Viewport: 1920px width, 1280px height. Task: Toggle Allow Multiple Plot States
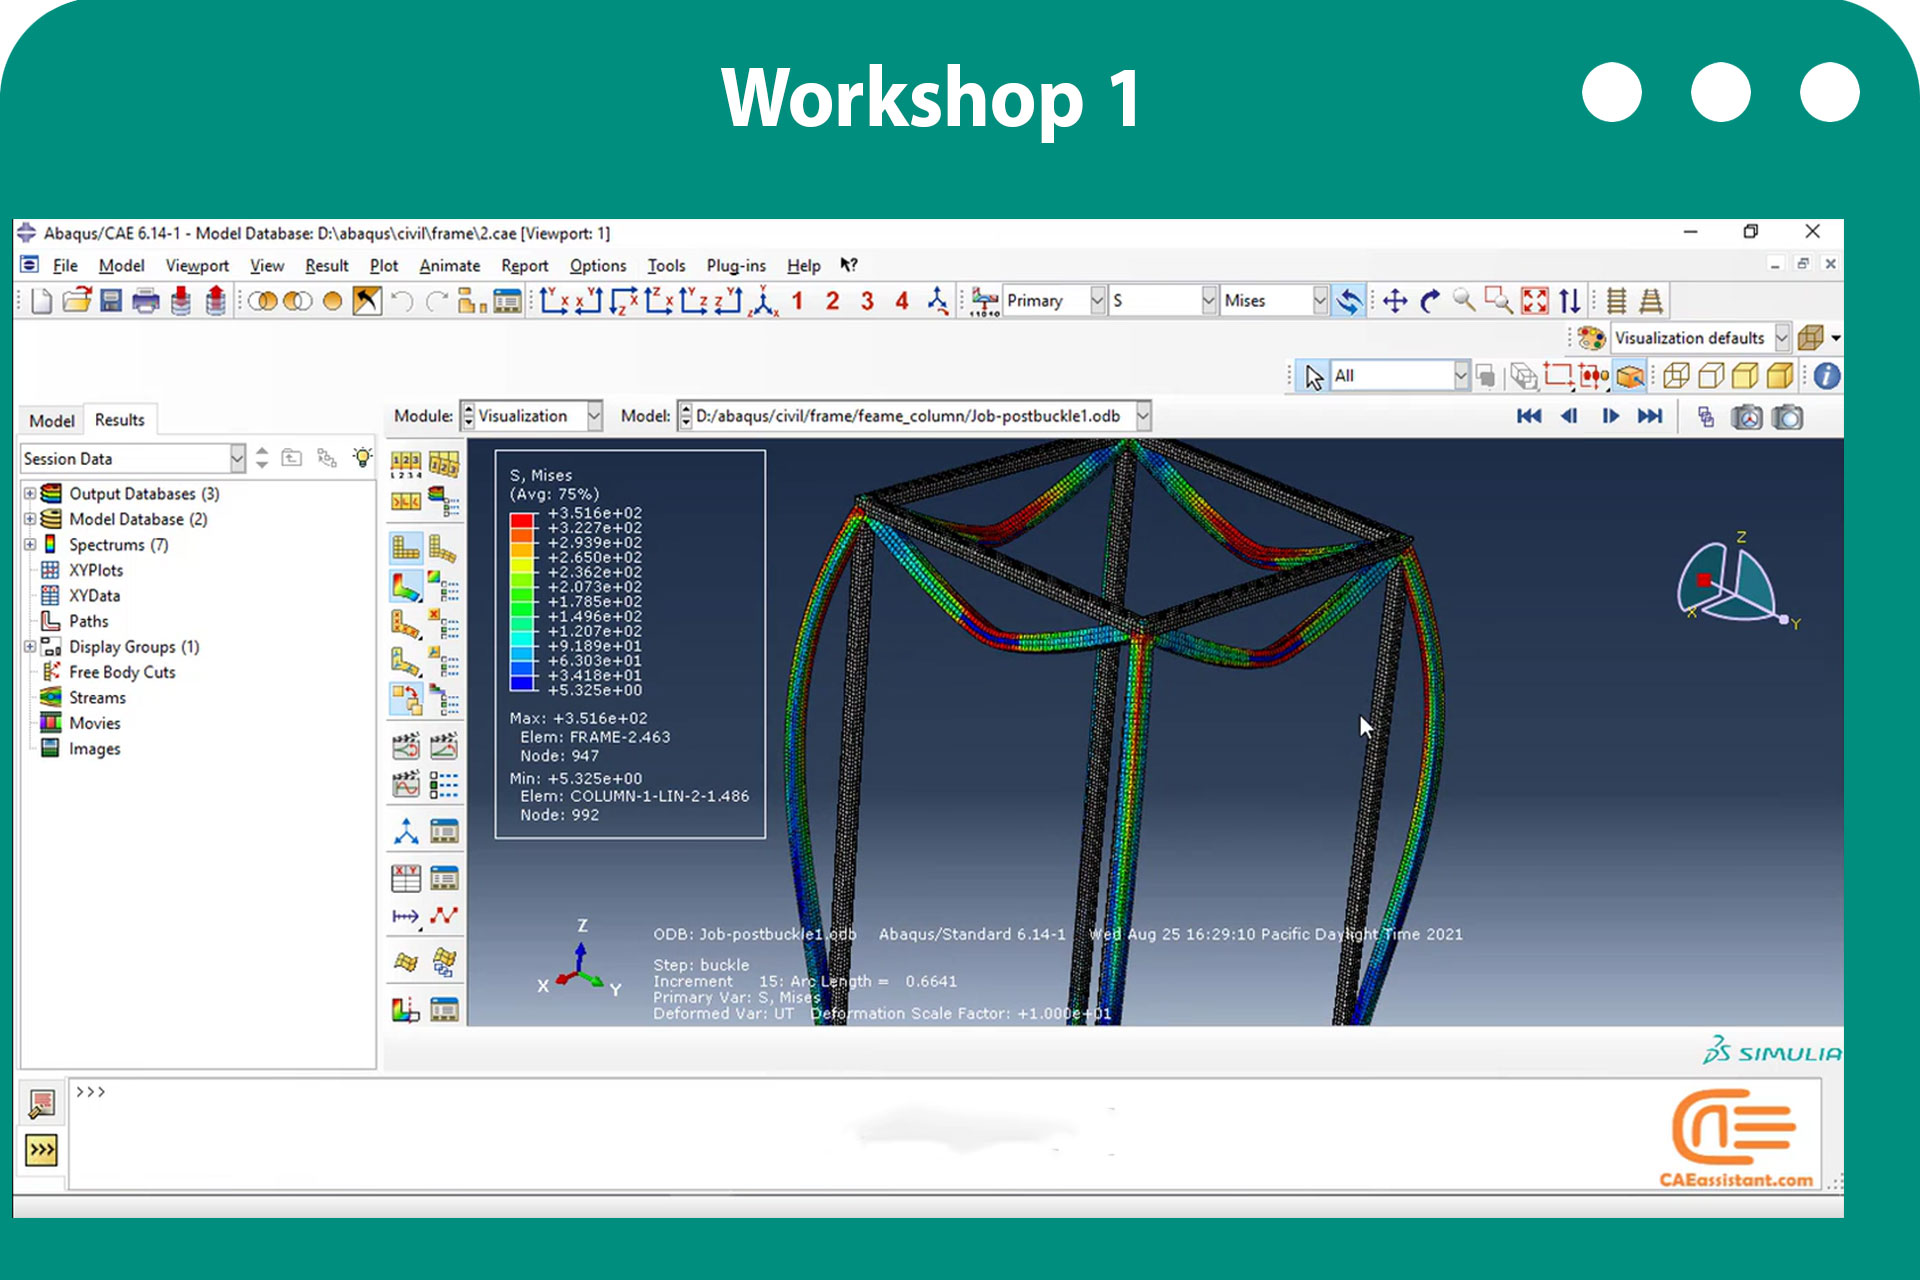pyautogui.click(x=406, y=700)
